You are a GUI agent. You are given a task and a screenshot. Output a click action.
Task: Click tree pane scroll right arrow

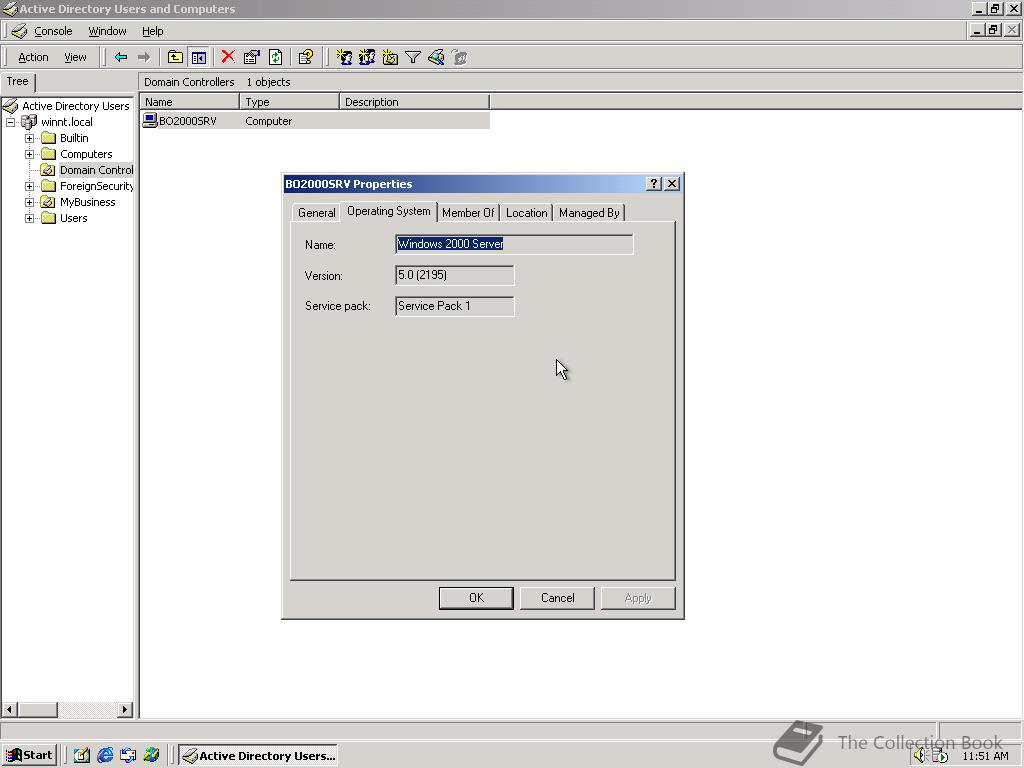[x=125, y=709]
